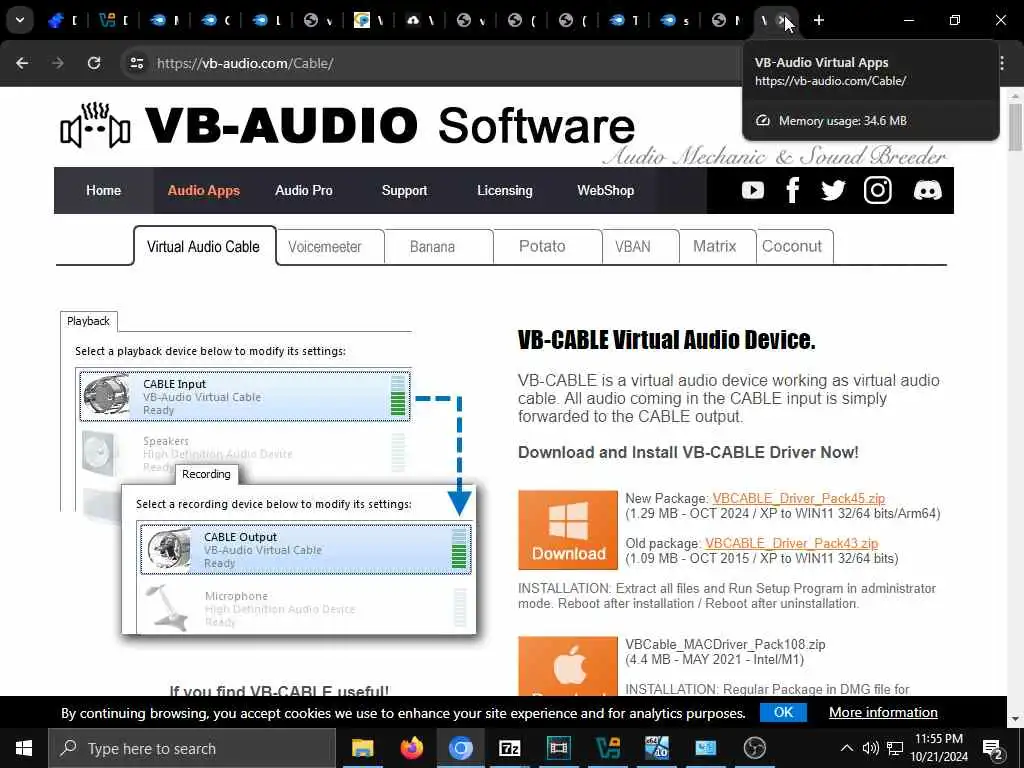1024x768 pixels.
Task: Open OBS Studio from the taskbar
Action: pyautogui.click(x=754, y=748)
